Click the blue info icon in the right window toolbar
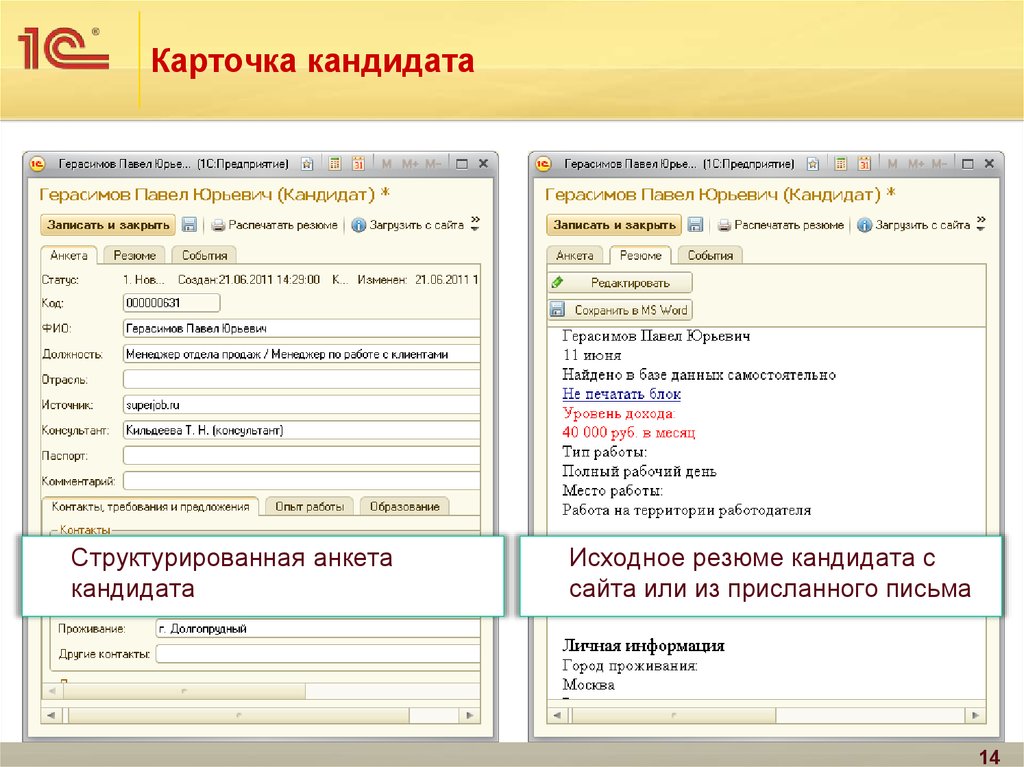The image size is (1024, 767). (x=865, y=226)
